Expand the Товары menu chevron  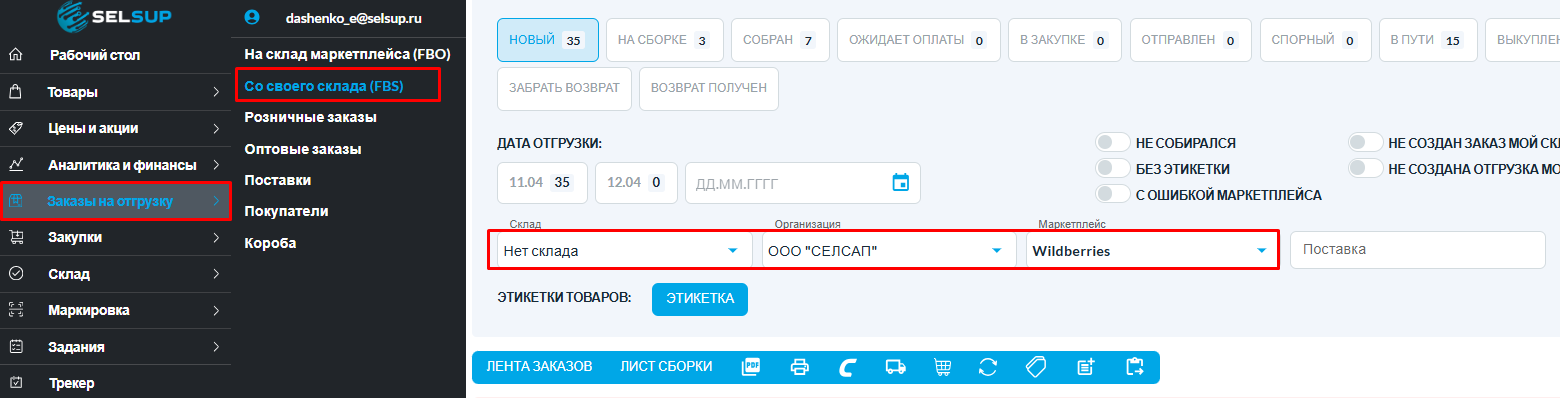click(x=216, y=92)
